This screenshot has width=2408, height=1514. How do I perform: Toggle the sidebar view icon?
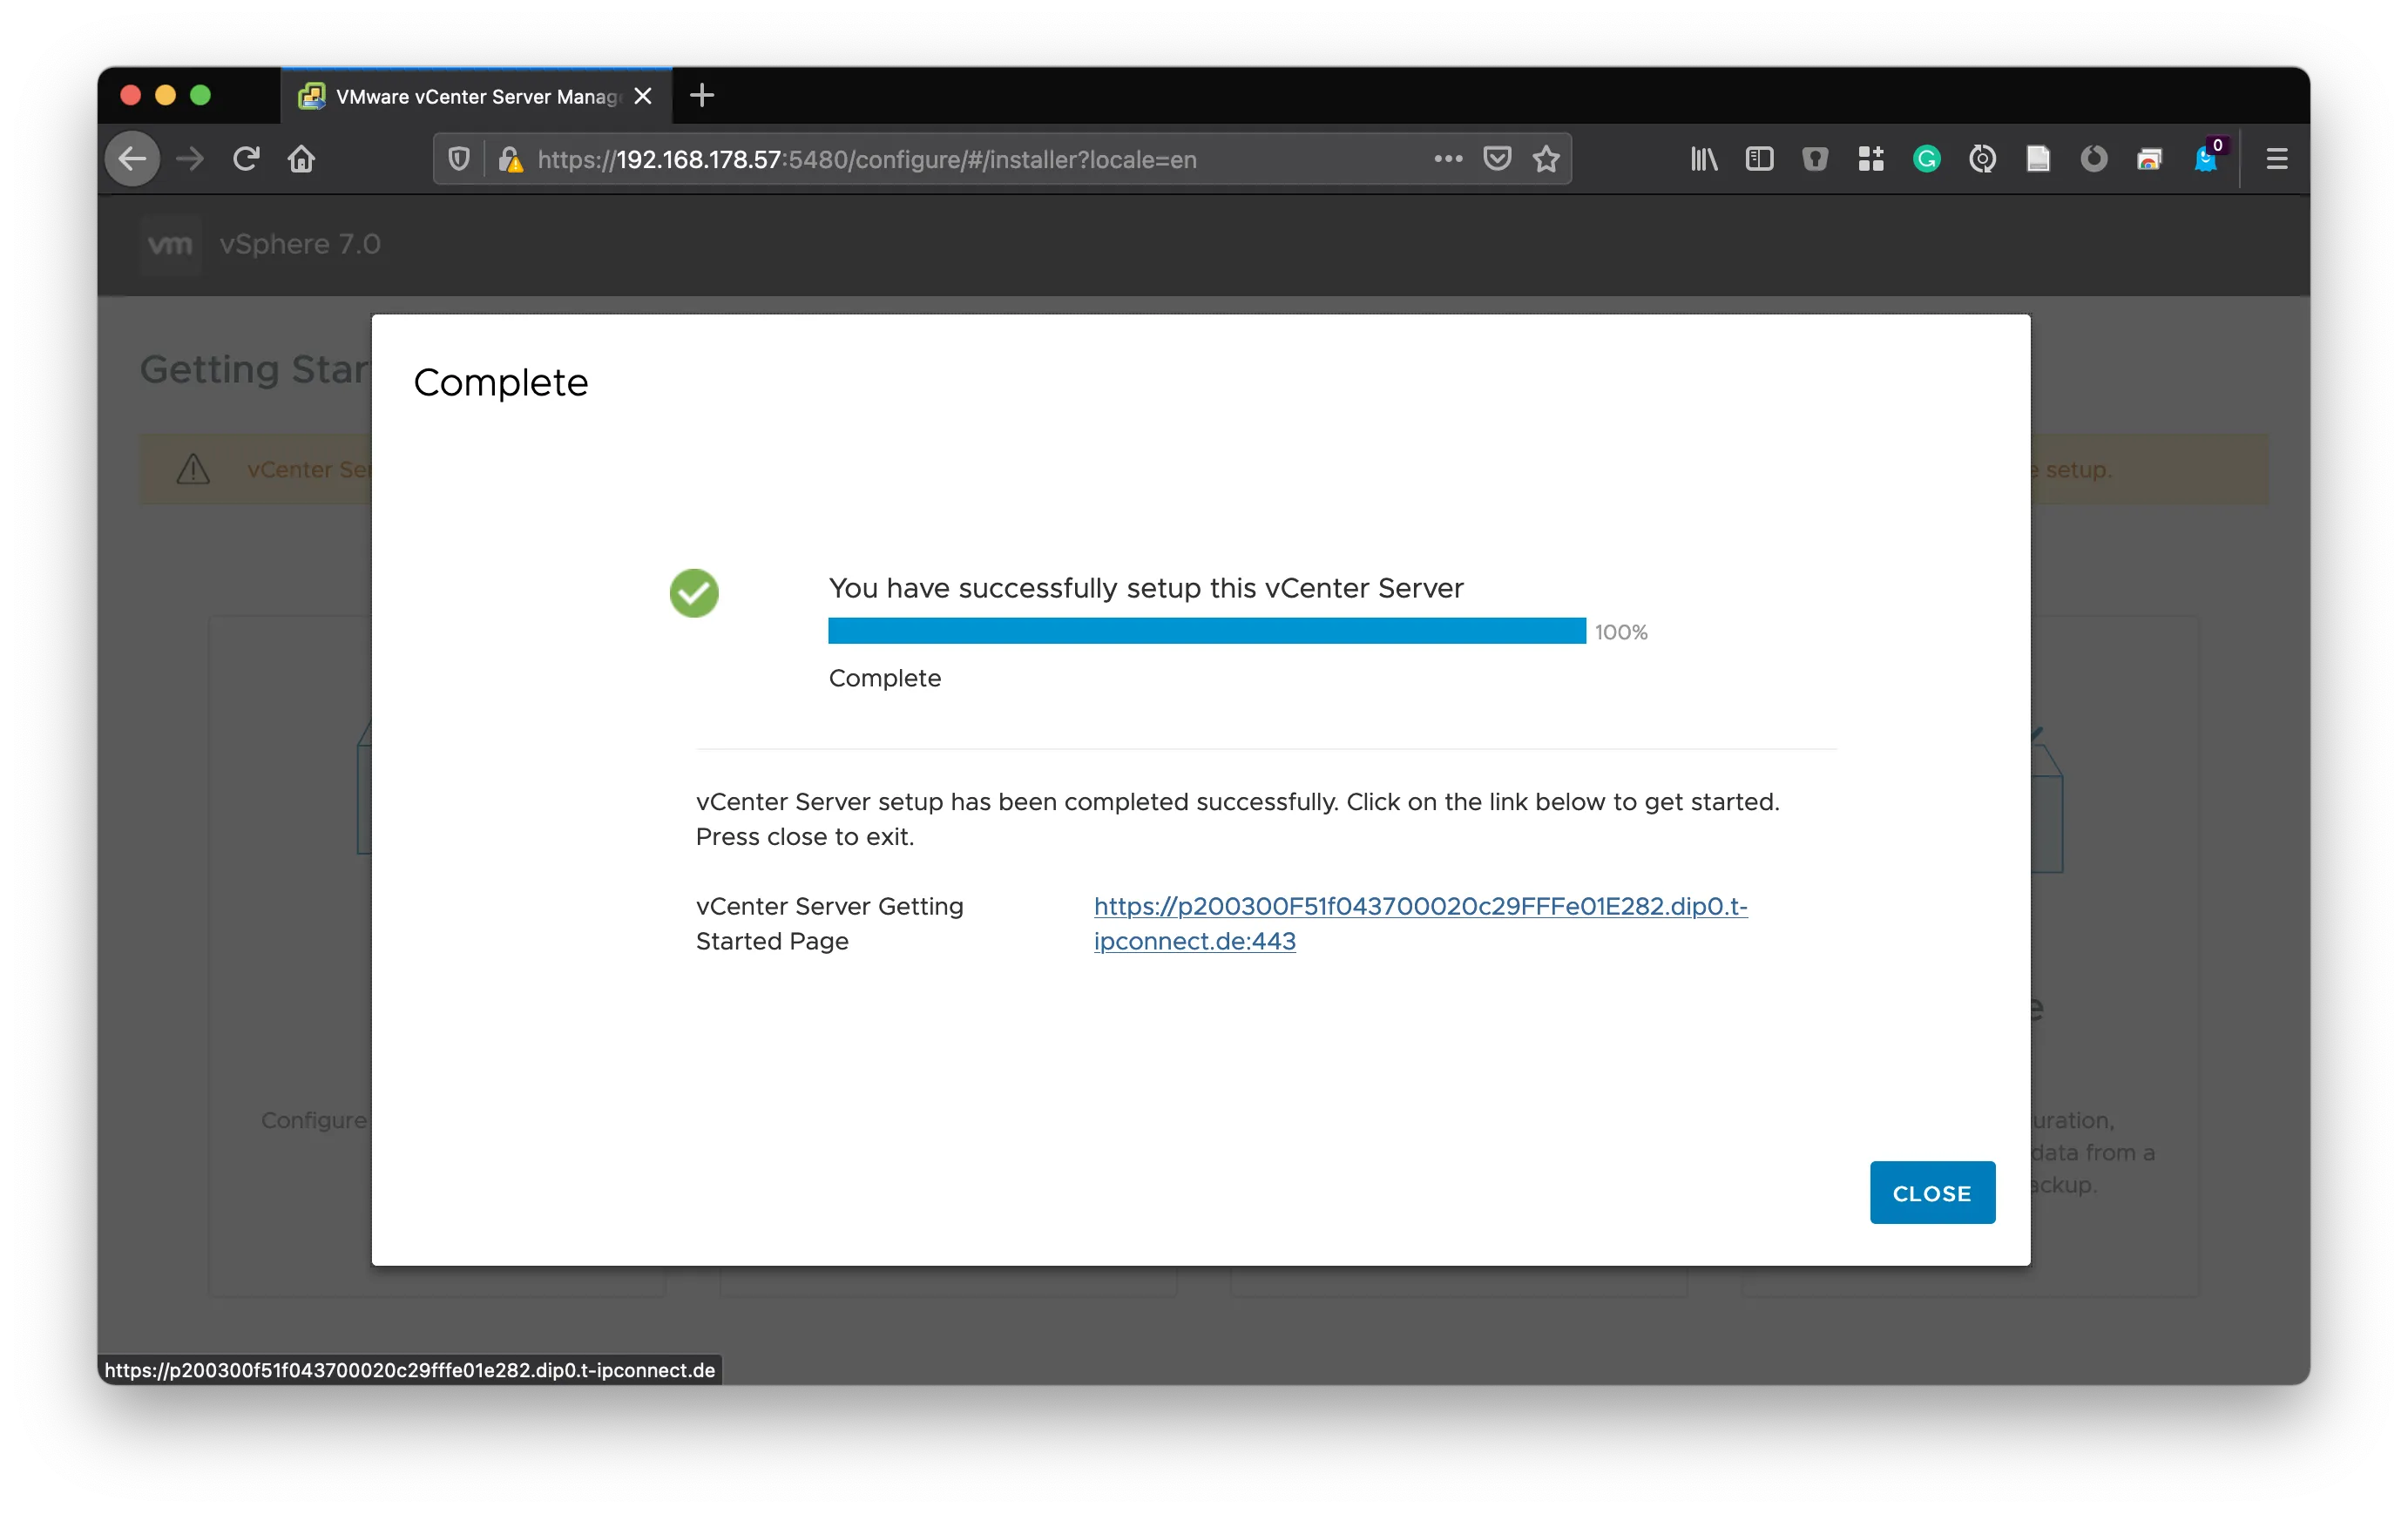pyautogui.click(x=1759, y=159)
